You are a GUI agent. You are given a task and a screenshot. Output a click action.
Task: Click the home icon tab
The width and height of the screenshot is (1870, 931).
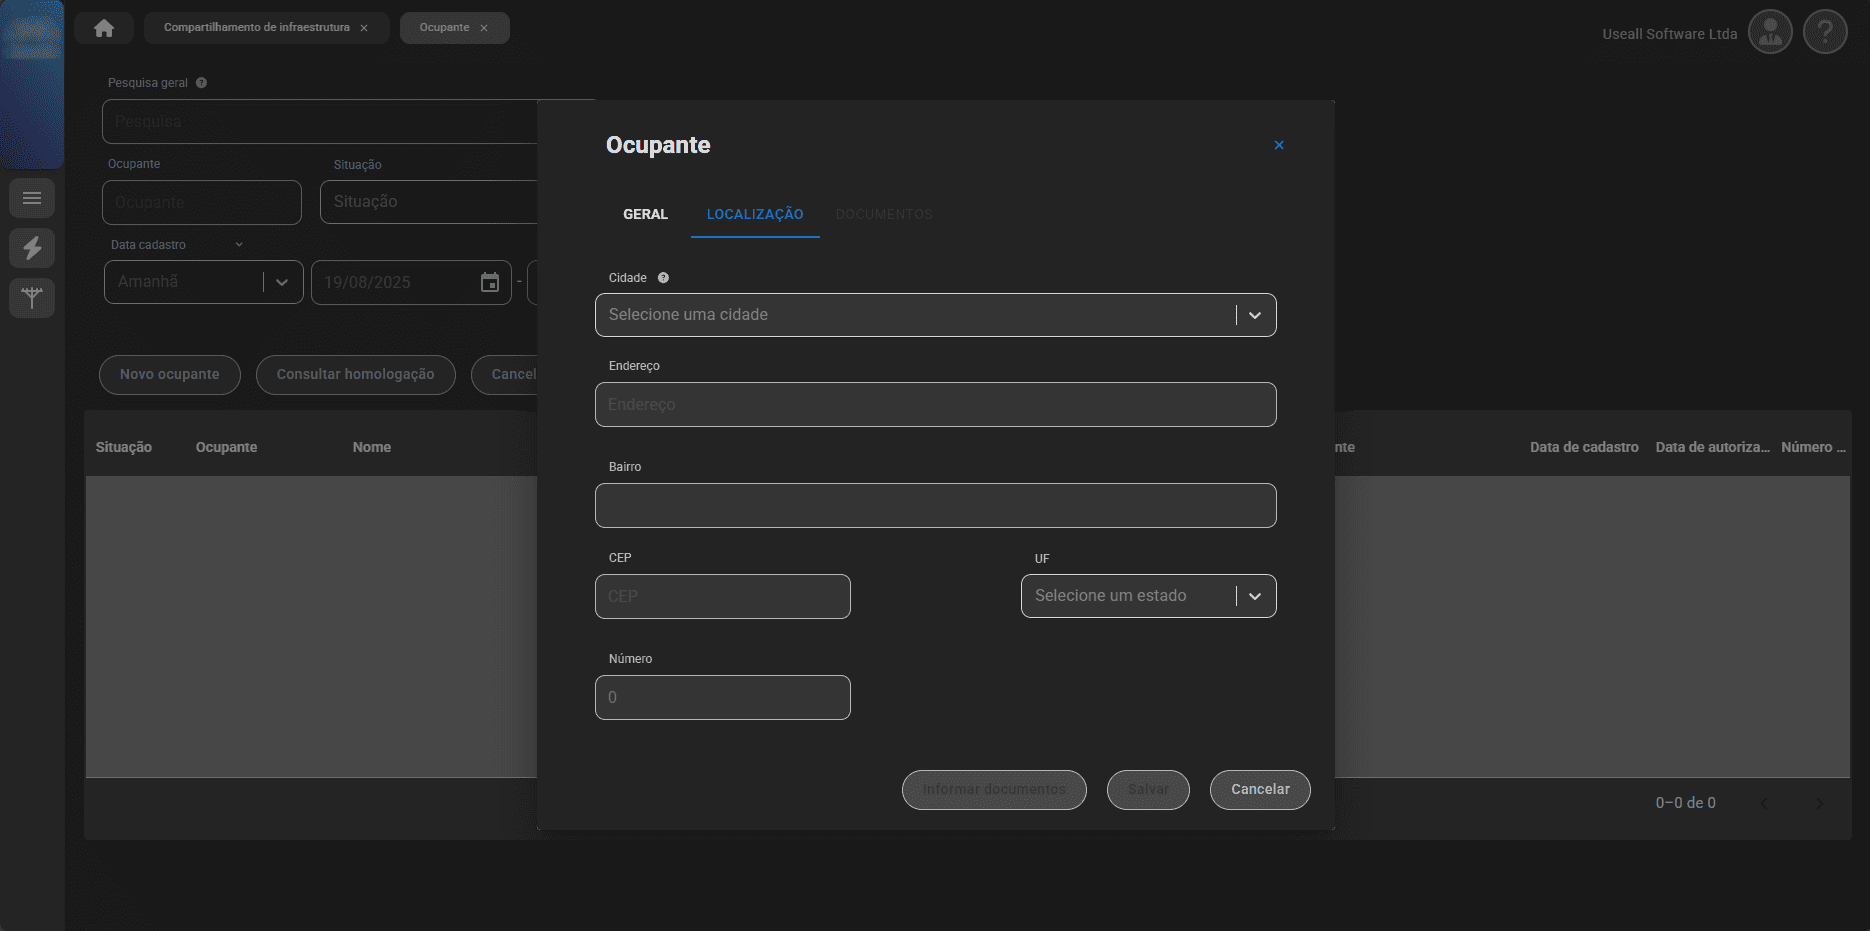tap(104, 28)
